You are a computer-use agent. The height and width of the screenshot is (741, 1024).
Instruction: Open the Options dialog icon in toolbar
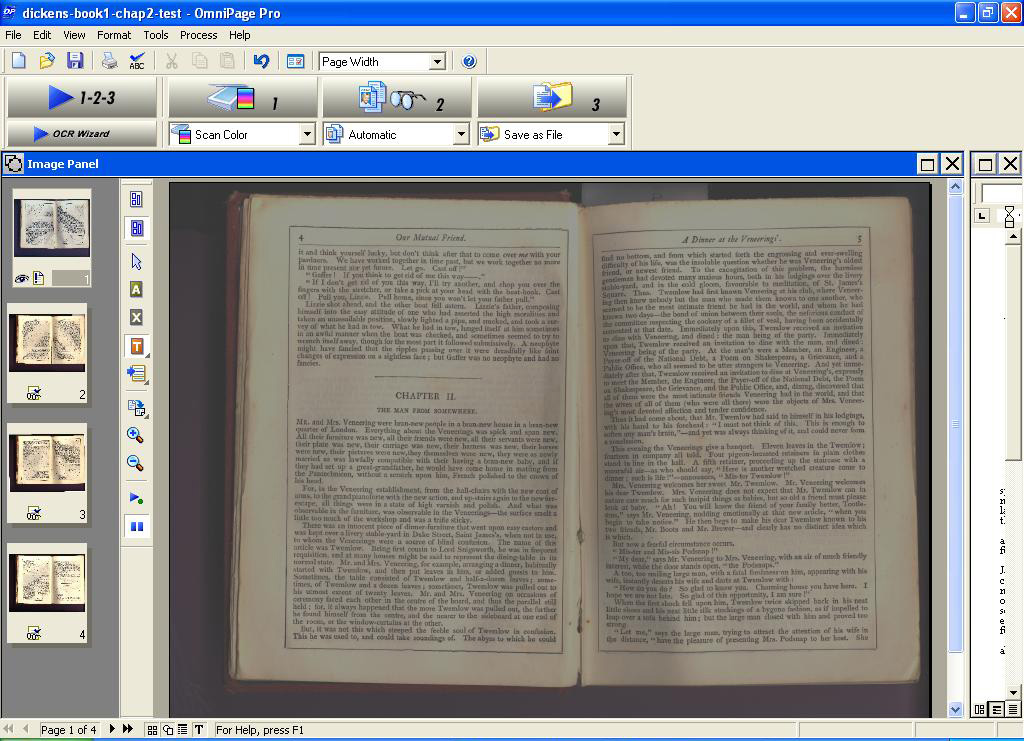[295, 61]
